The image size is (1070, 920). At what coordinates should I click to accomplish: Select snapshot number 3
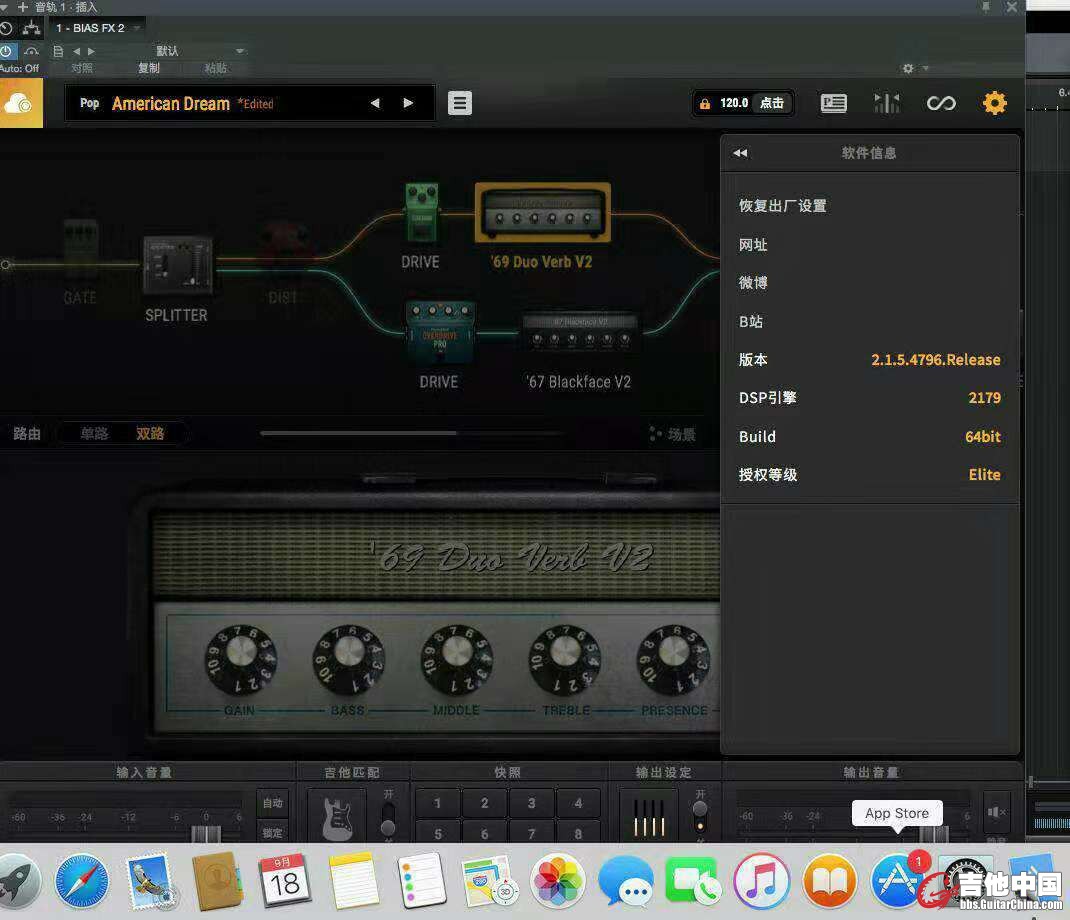[531, 803]
